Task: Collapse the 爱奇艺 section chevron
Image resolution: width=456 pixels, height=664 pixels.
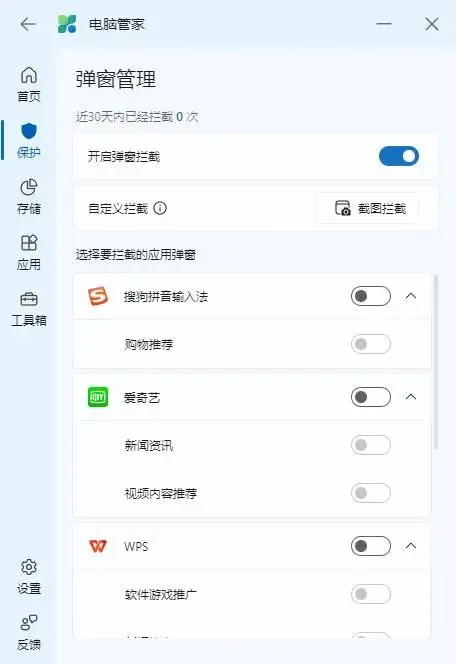Action: click(411, 397)
